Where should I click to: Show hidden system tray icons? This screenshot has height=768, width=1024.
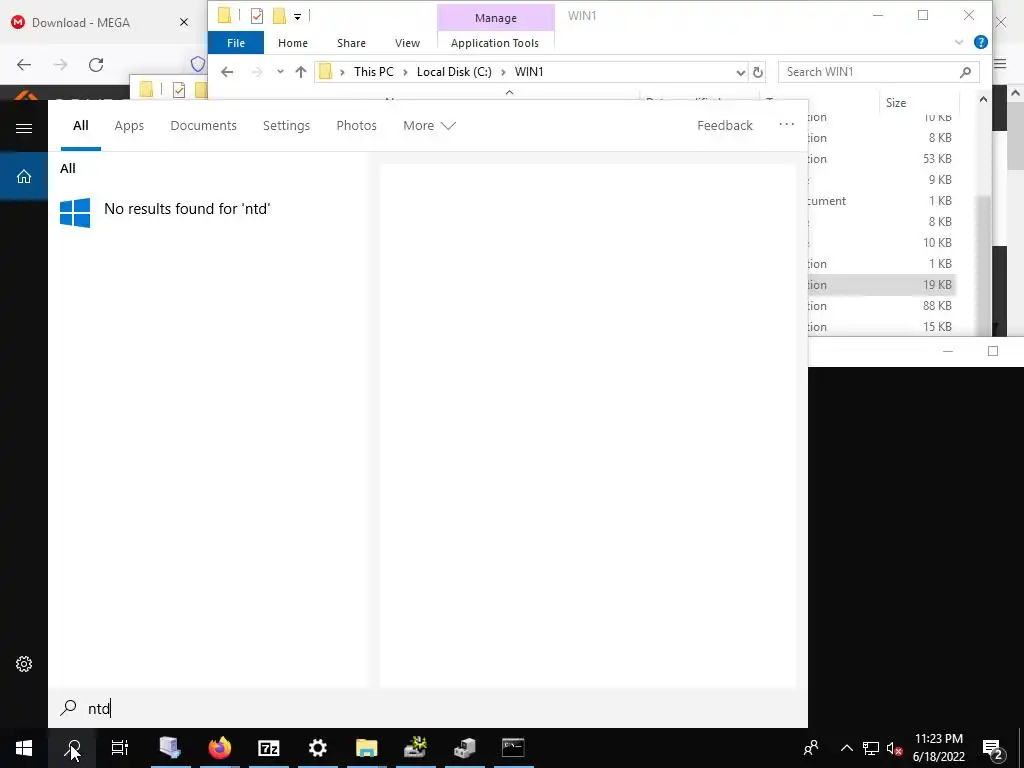coord(846,748)
